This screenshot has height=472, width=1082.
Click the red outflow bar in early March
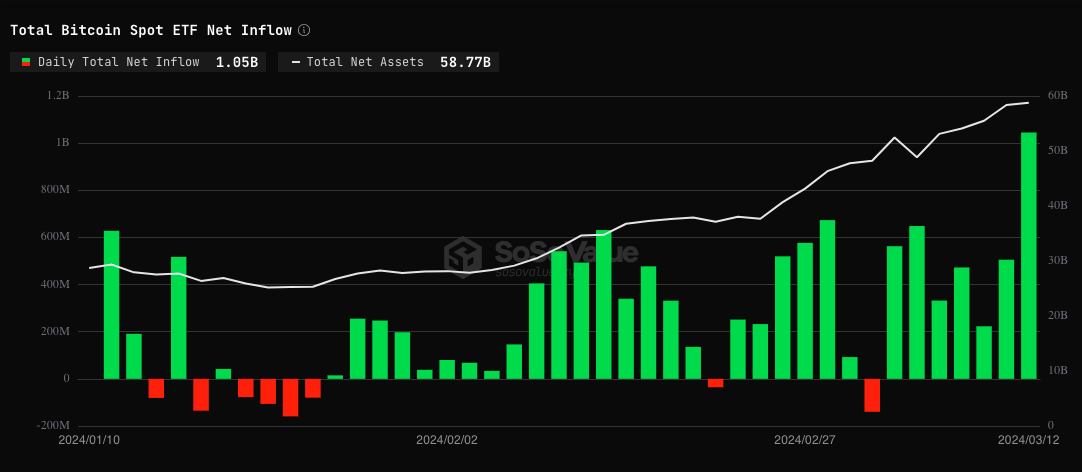point(872,395)
